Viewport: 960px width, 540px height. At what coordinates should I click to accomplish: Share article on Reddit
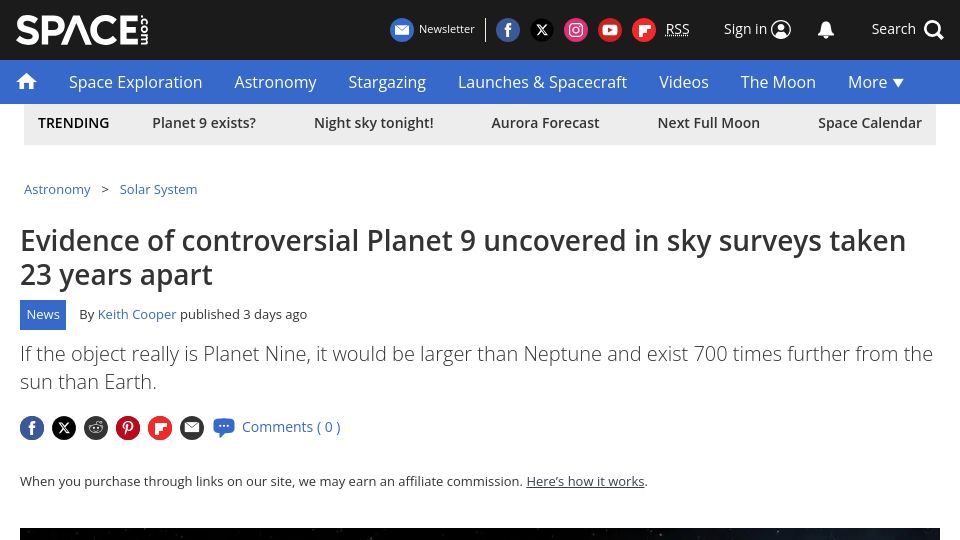pyautogui.click(x=96, y=427)
